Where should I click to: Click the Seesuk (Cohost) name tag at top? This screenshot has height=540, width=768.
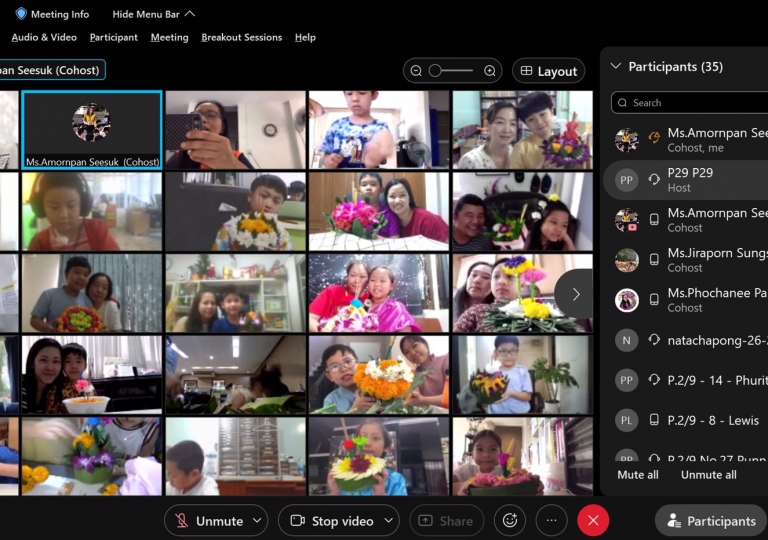click(52, 70)
